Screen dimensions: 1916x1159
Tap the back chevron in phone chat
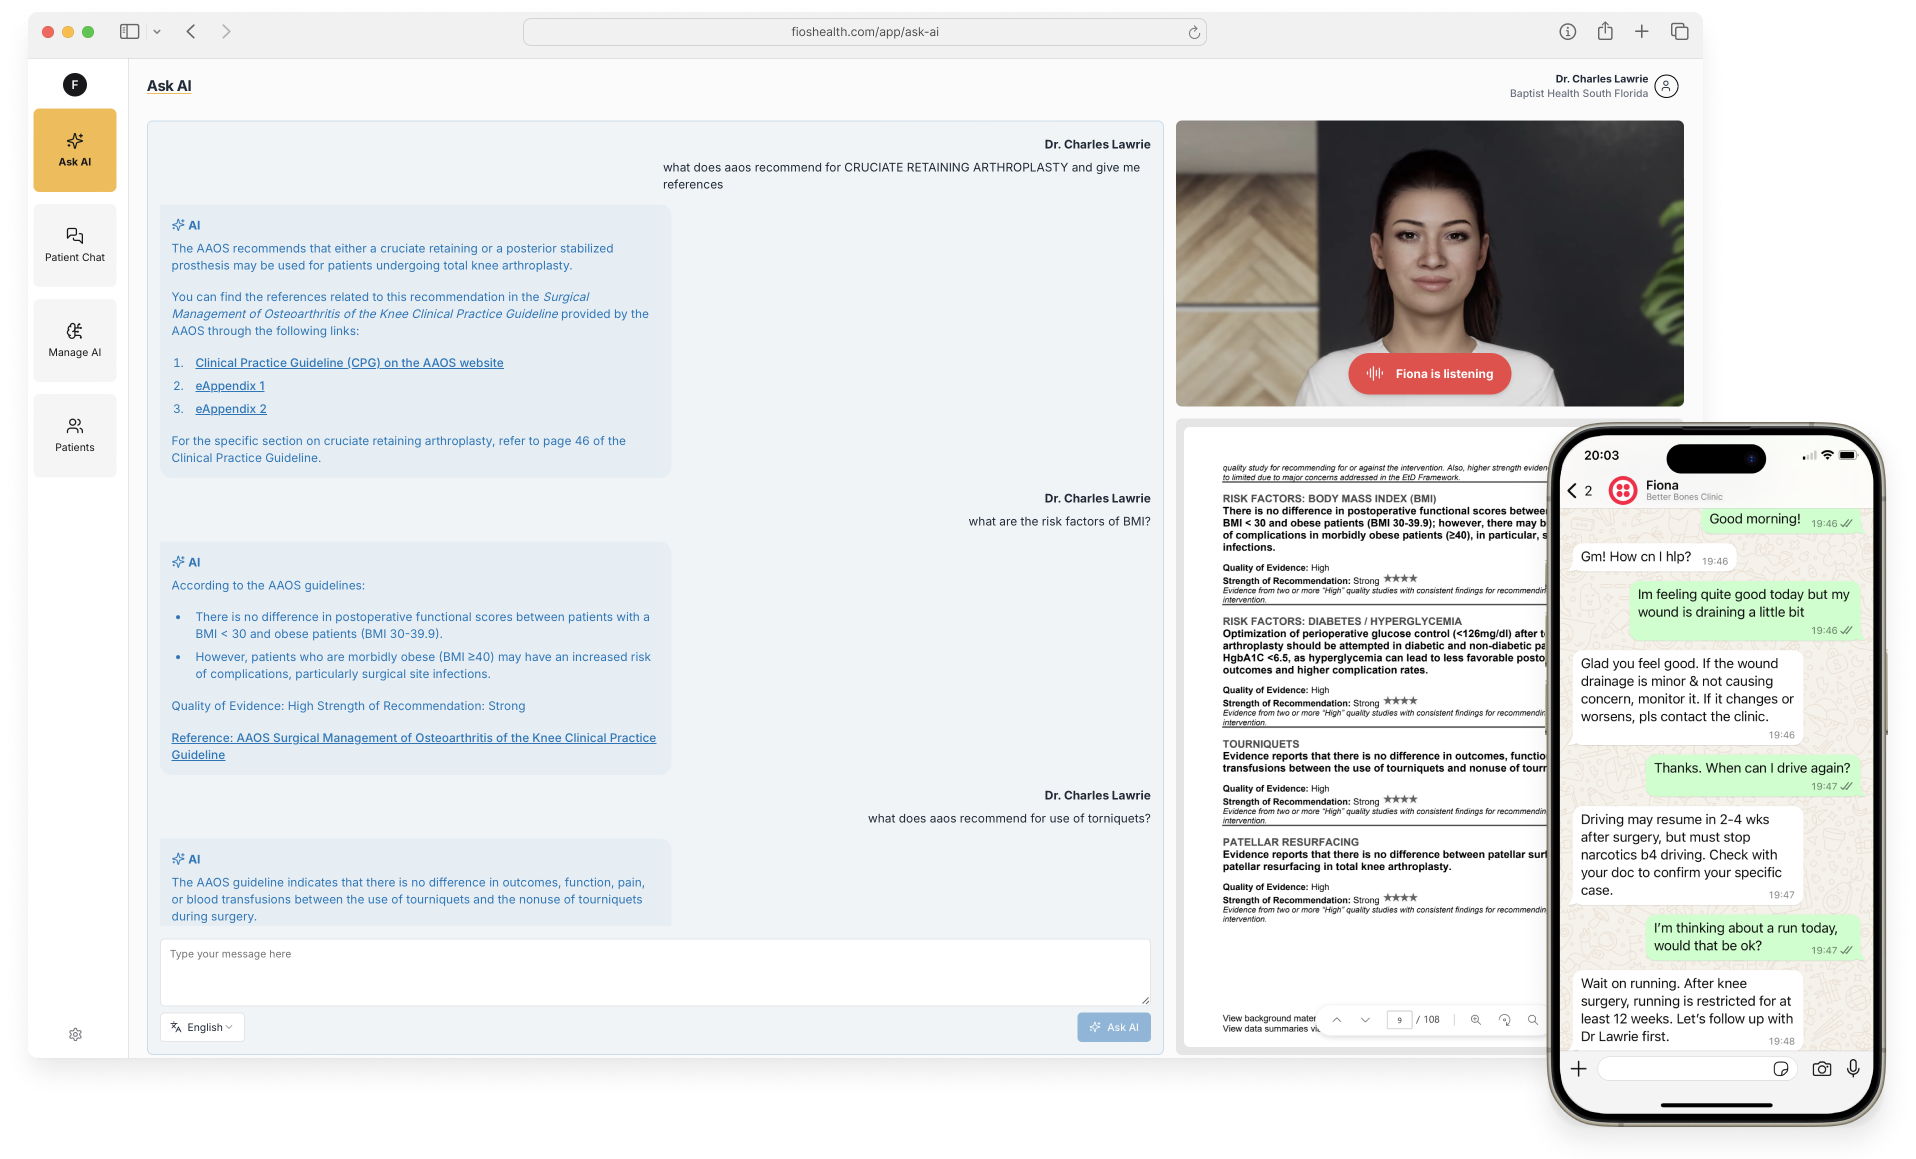1572,491
